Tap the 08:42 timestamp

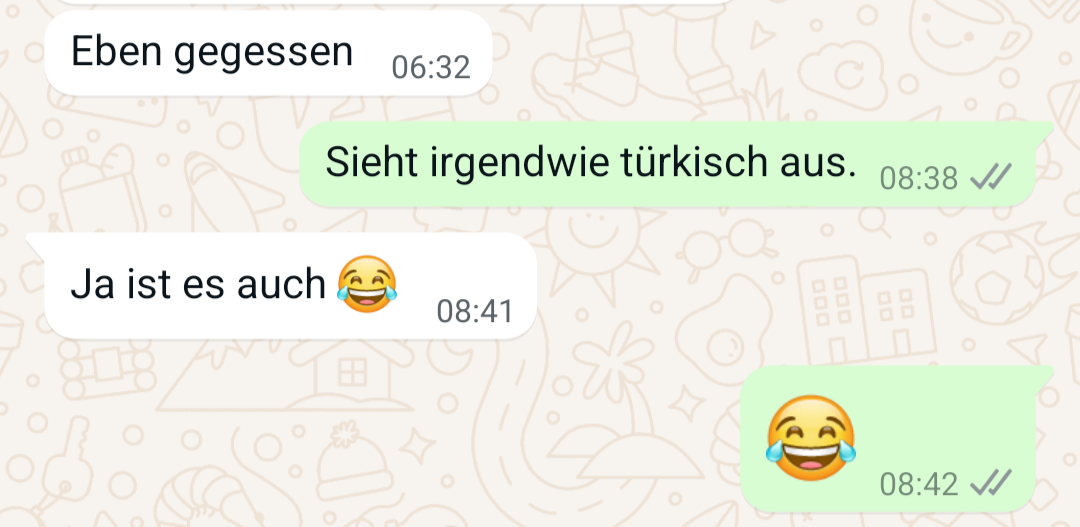coord(919,484)
